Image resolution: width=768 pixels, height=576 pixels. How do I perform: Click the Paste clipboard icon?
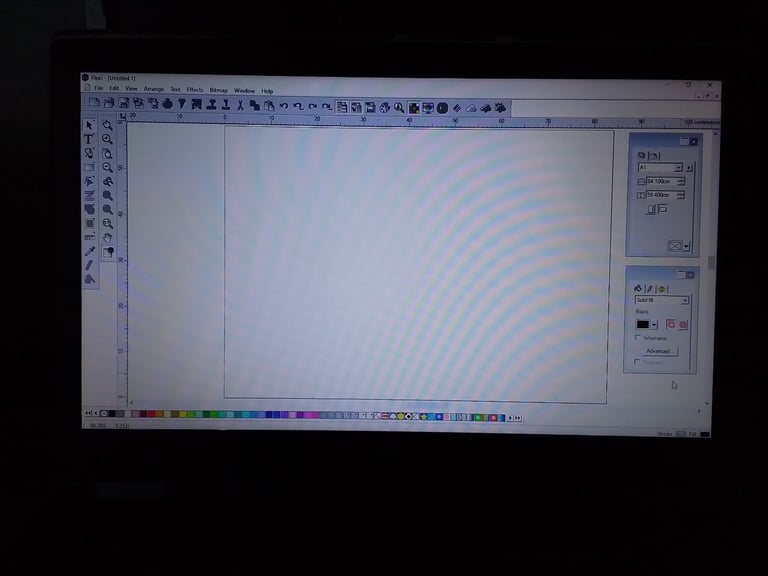(269, 105)
